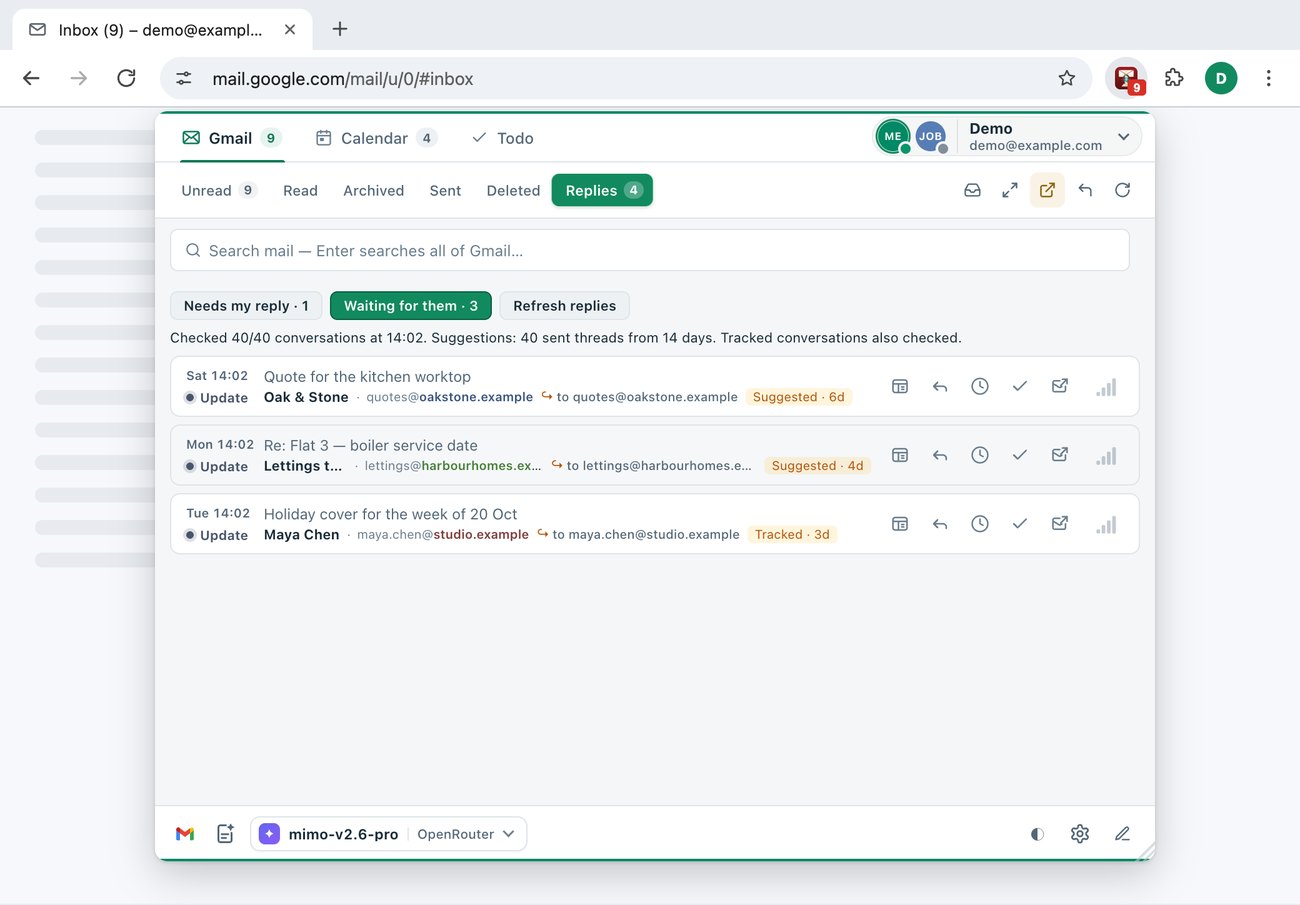Click the inbox tray icon in the toolbar
The width and height of the screenshot is (1300, 905).
[972, 190]
